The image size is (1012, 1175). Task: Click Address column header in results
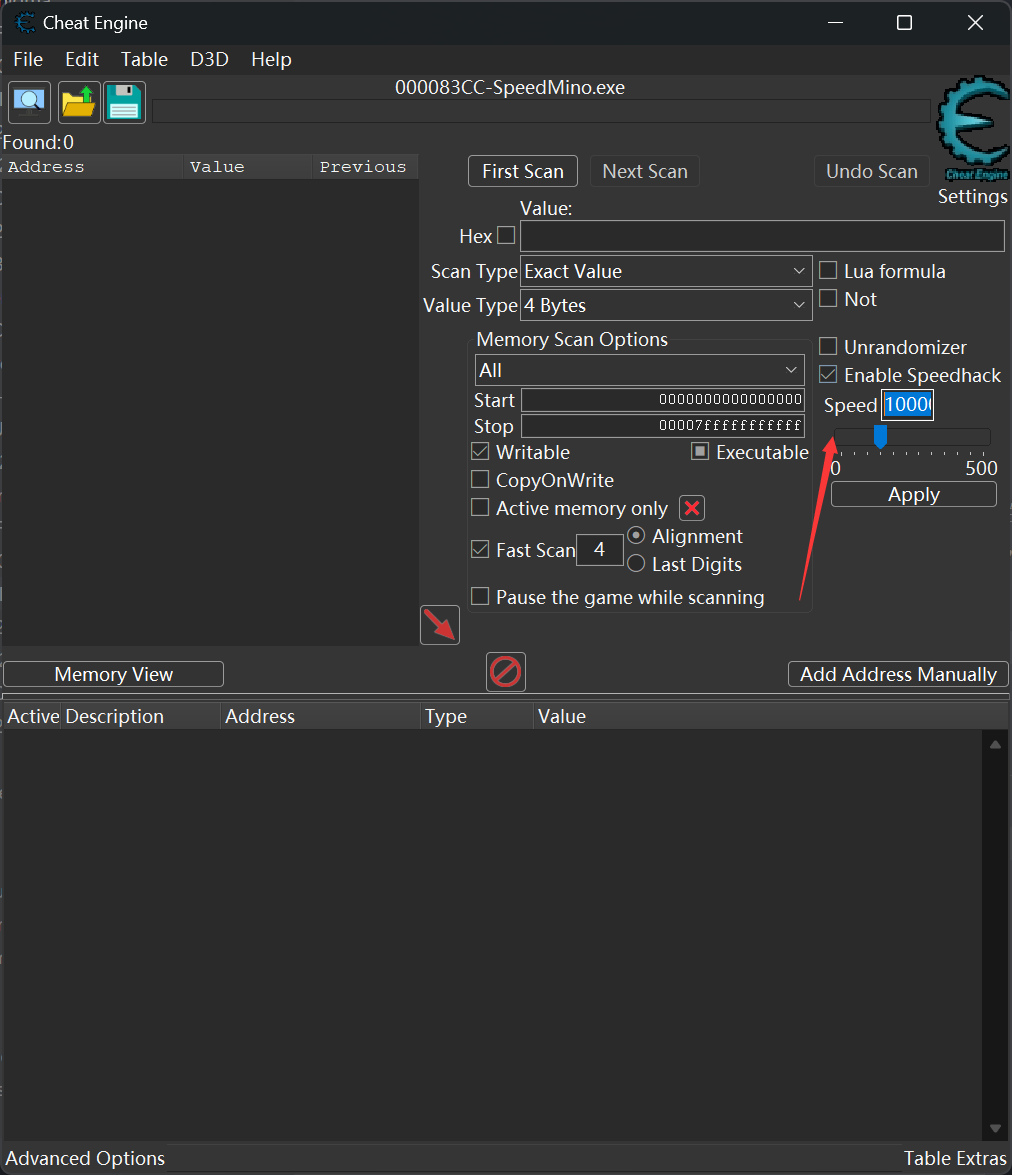(x=92, y=167)
